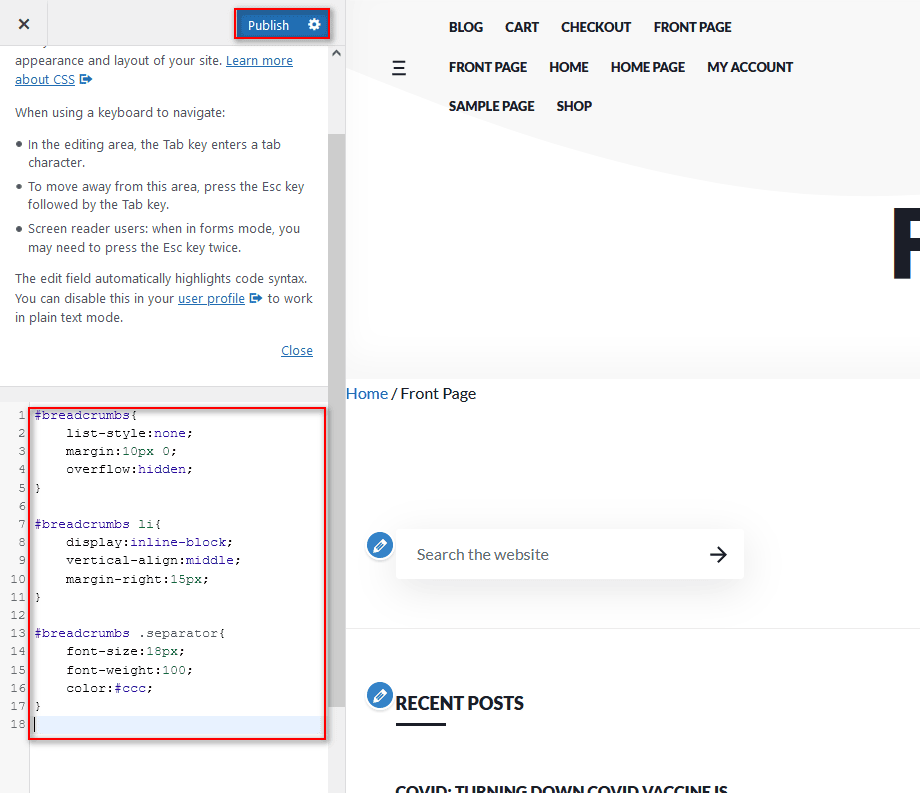Open the SHOP menu item
Image resolution: width=920 pixels, height=793 pixels.
point(573,106)
